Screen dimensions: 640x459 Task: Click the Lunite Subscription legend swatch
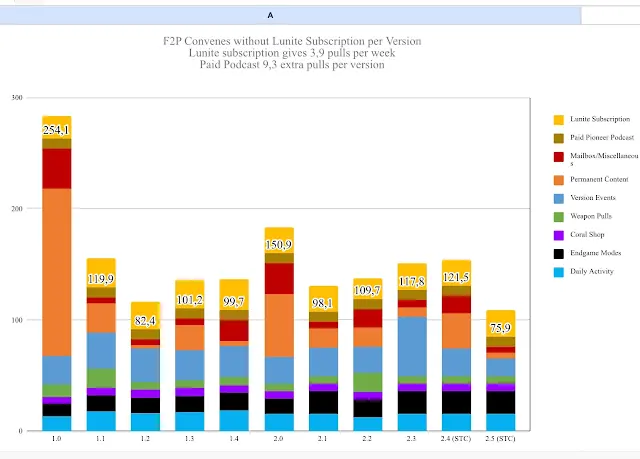559,120
